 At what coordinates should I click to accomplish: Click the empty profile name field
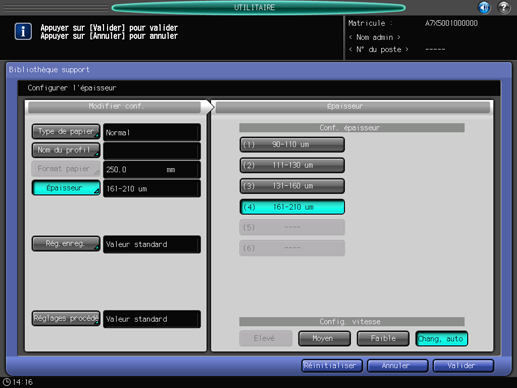pyautogui.click(x=152, y=151)
